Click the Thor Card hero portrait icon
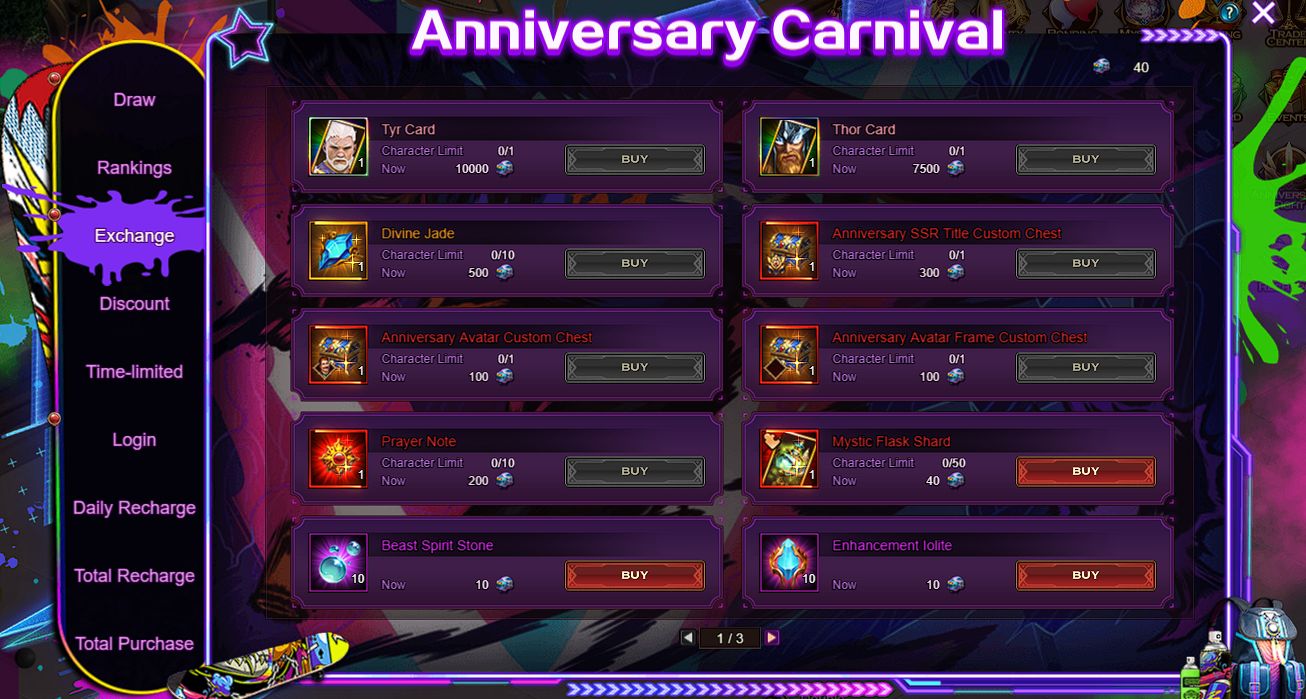Screen dimensions: 1306x699 [790, 147]
